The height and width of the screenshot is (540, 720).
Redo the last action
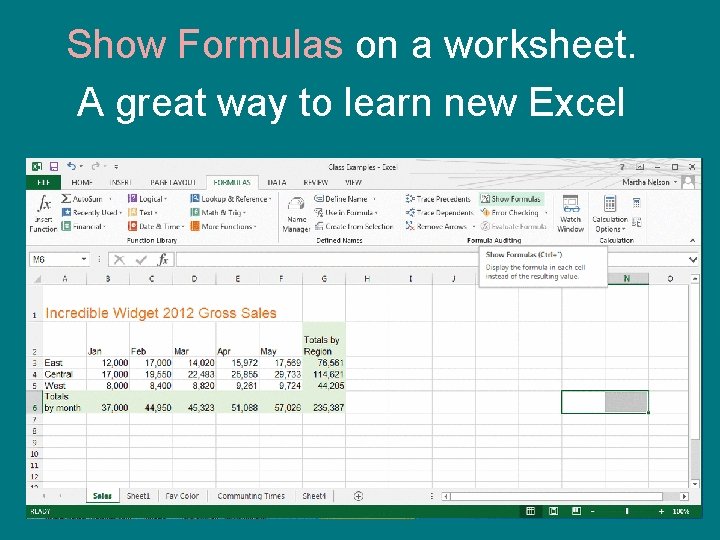pyautogui.click(x=96, y=166)
